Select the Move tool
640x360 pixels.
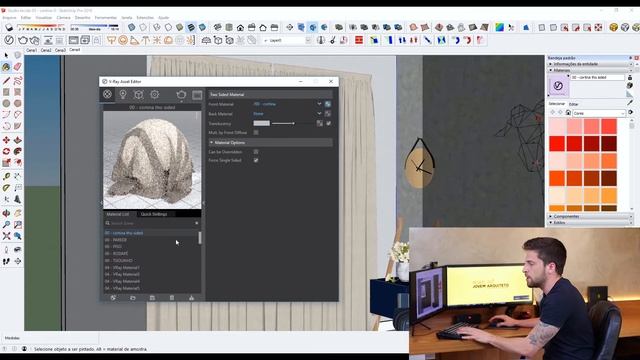pos(6,140)
